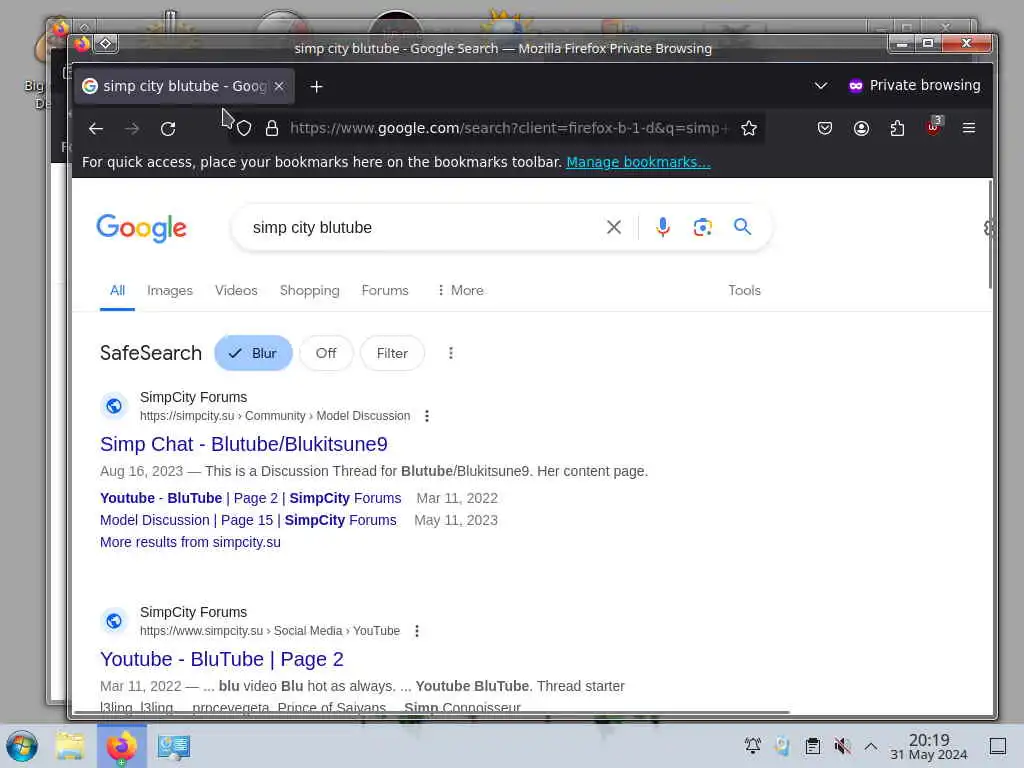This screenshot has width=1024, height=768.
Task: Switch to the Videos tab
Action: click(236, 291)
